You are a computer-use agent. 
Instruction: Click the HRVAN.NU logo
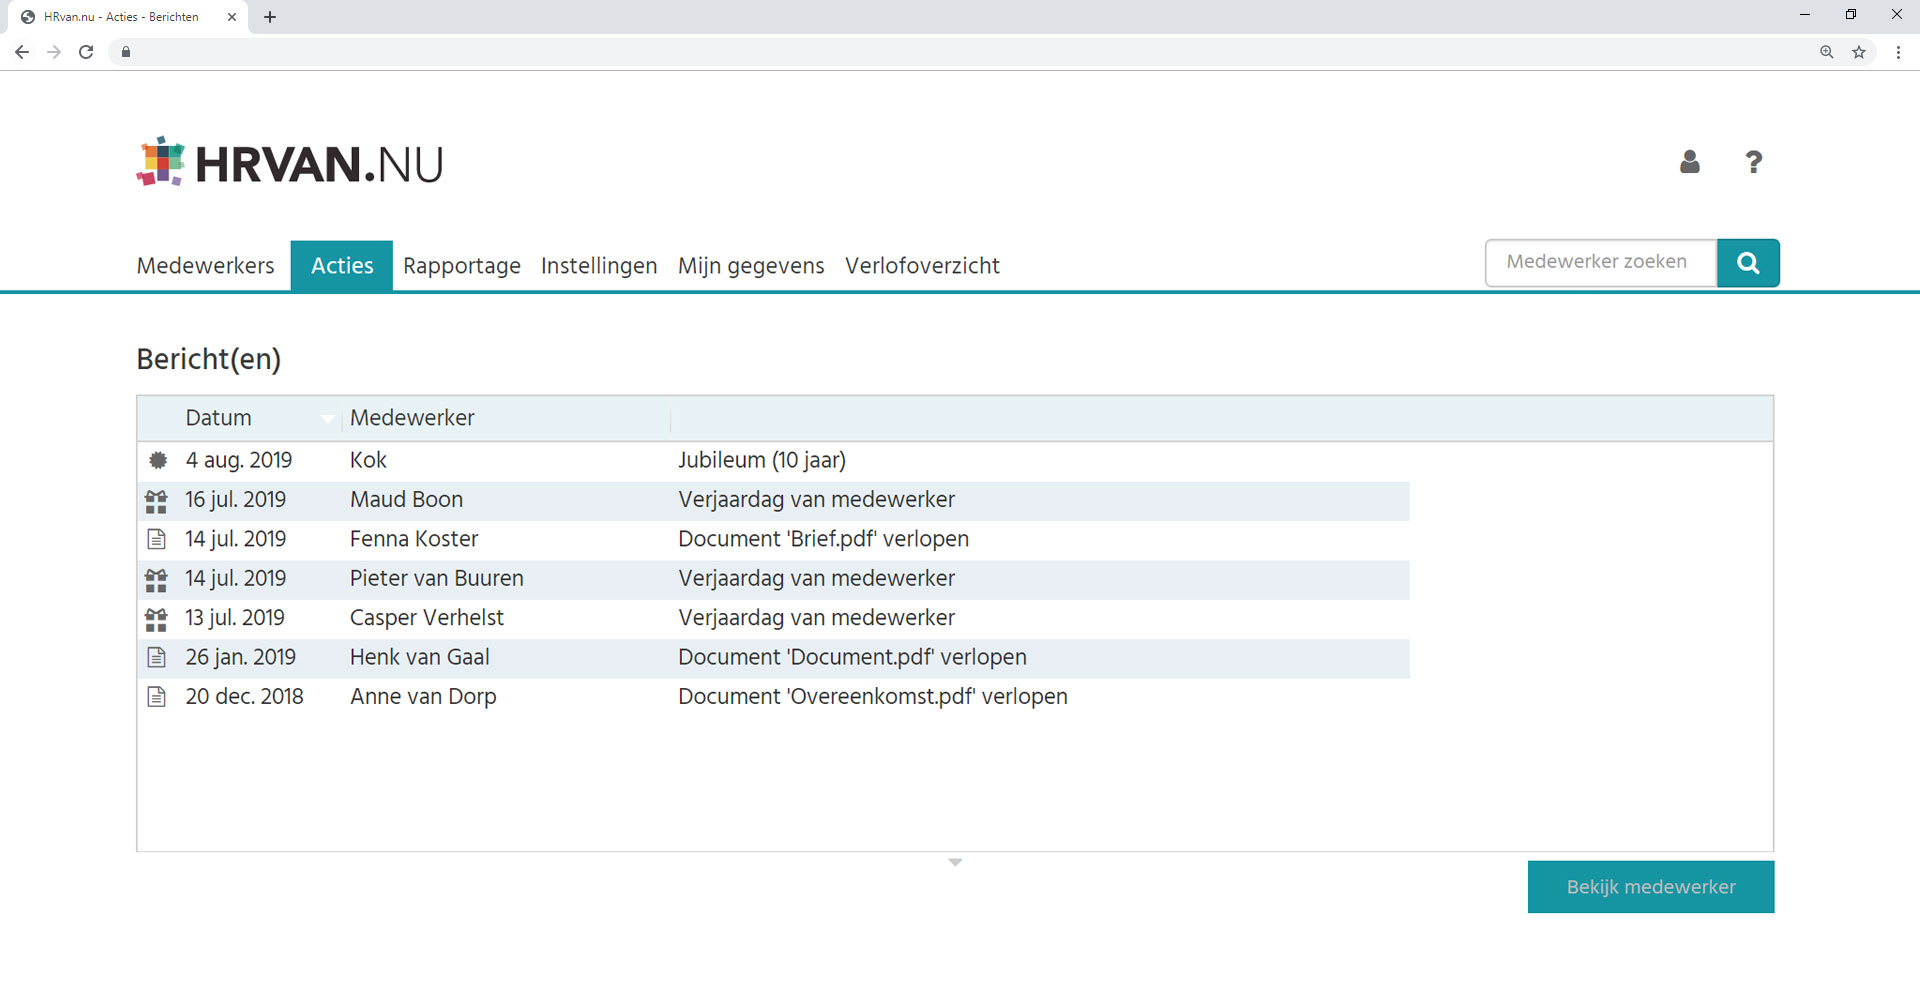[x=290, y=162]
